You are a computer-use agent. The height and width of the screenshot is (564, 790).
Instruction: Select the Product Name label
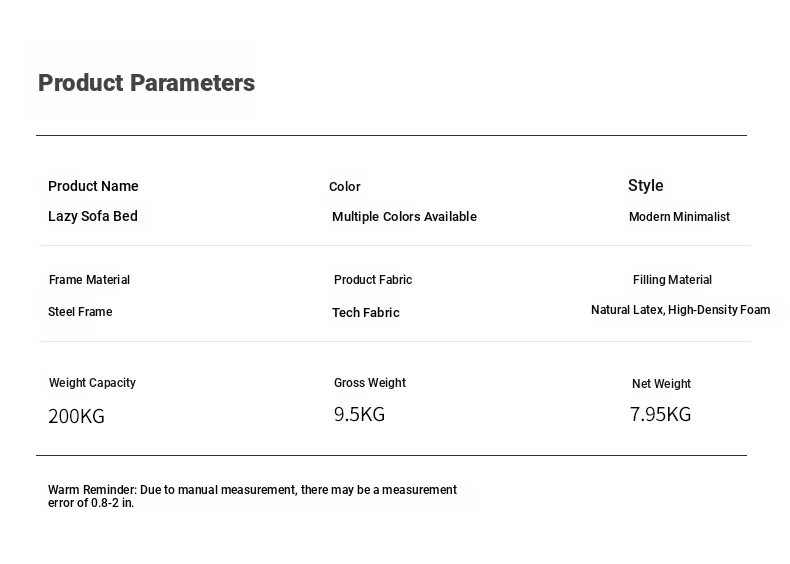[93, 186]
